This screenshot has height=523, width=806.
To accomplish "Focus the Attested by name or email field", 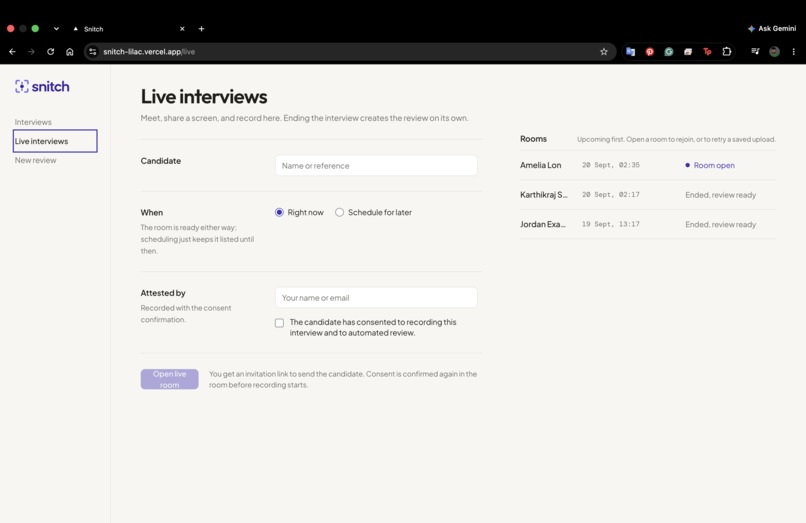I will [376, 298].
